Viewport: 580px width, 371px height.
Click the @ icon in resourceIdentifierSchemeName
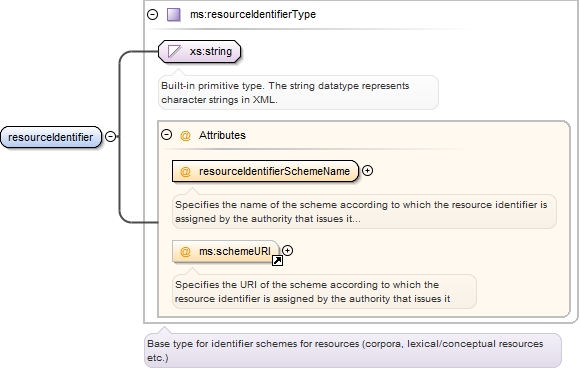(185, 172)
